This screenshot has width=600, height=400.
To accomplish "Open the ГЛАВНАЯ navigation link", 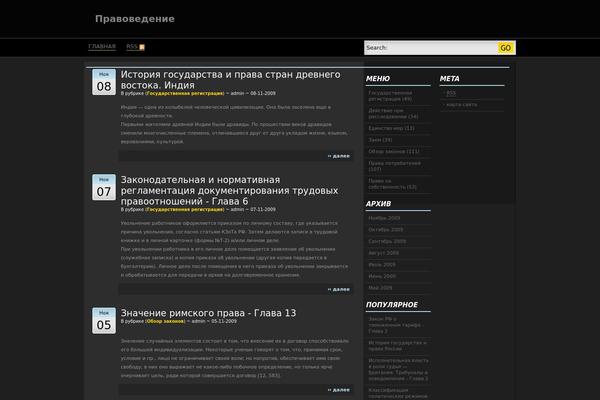I will click(102, 46).
